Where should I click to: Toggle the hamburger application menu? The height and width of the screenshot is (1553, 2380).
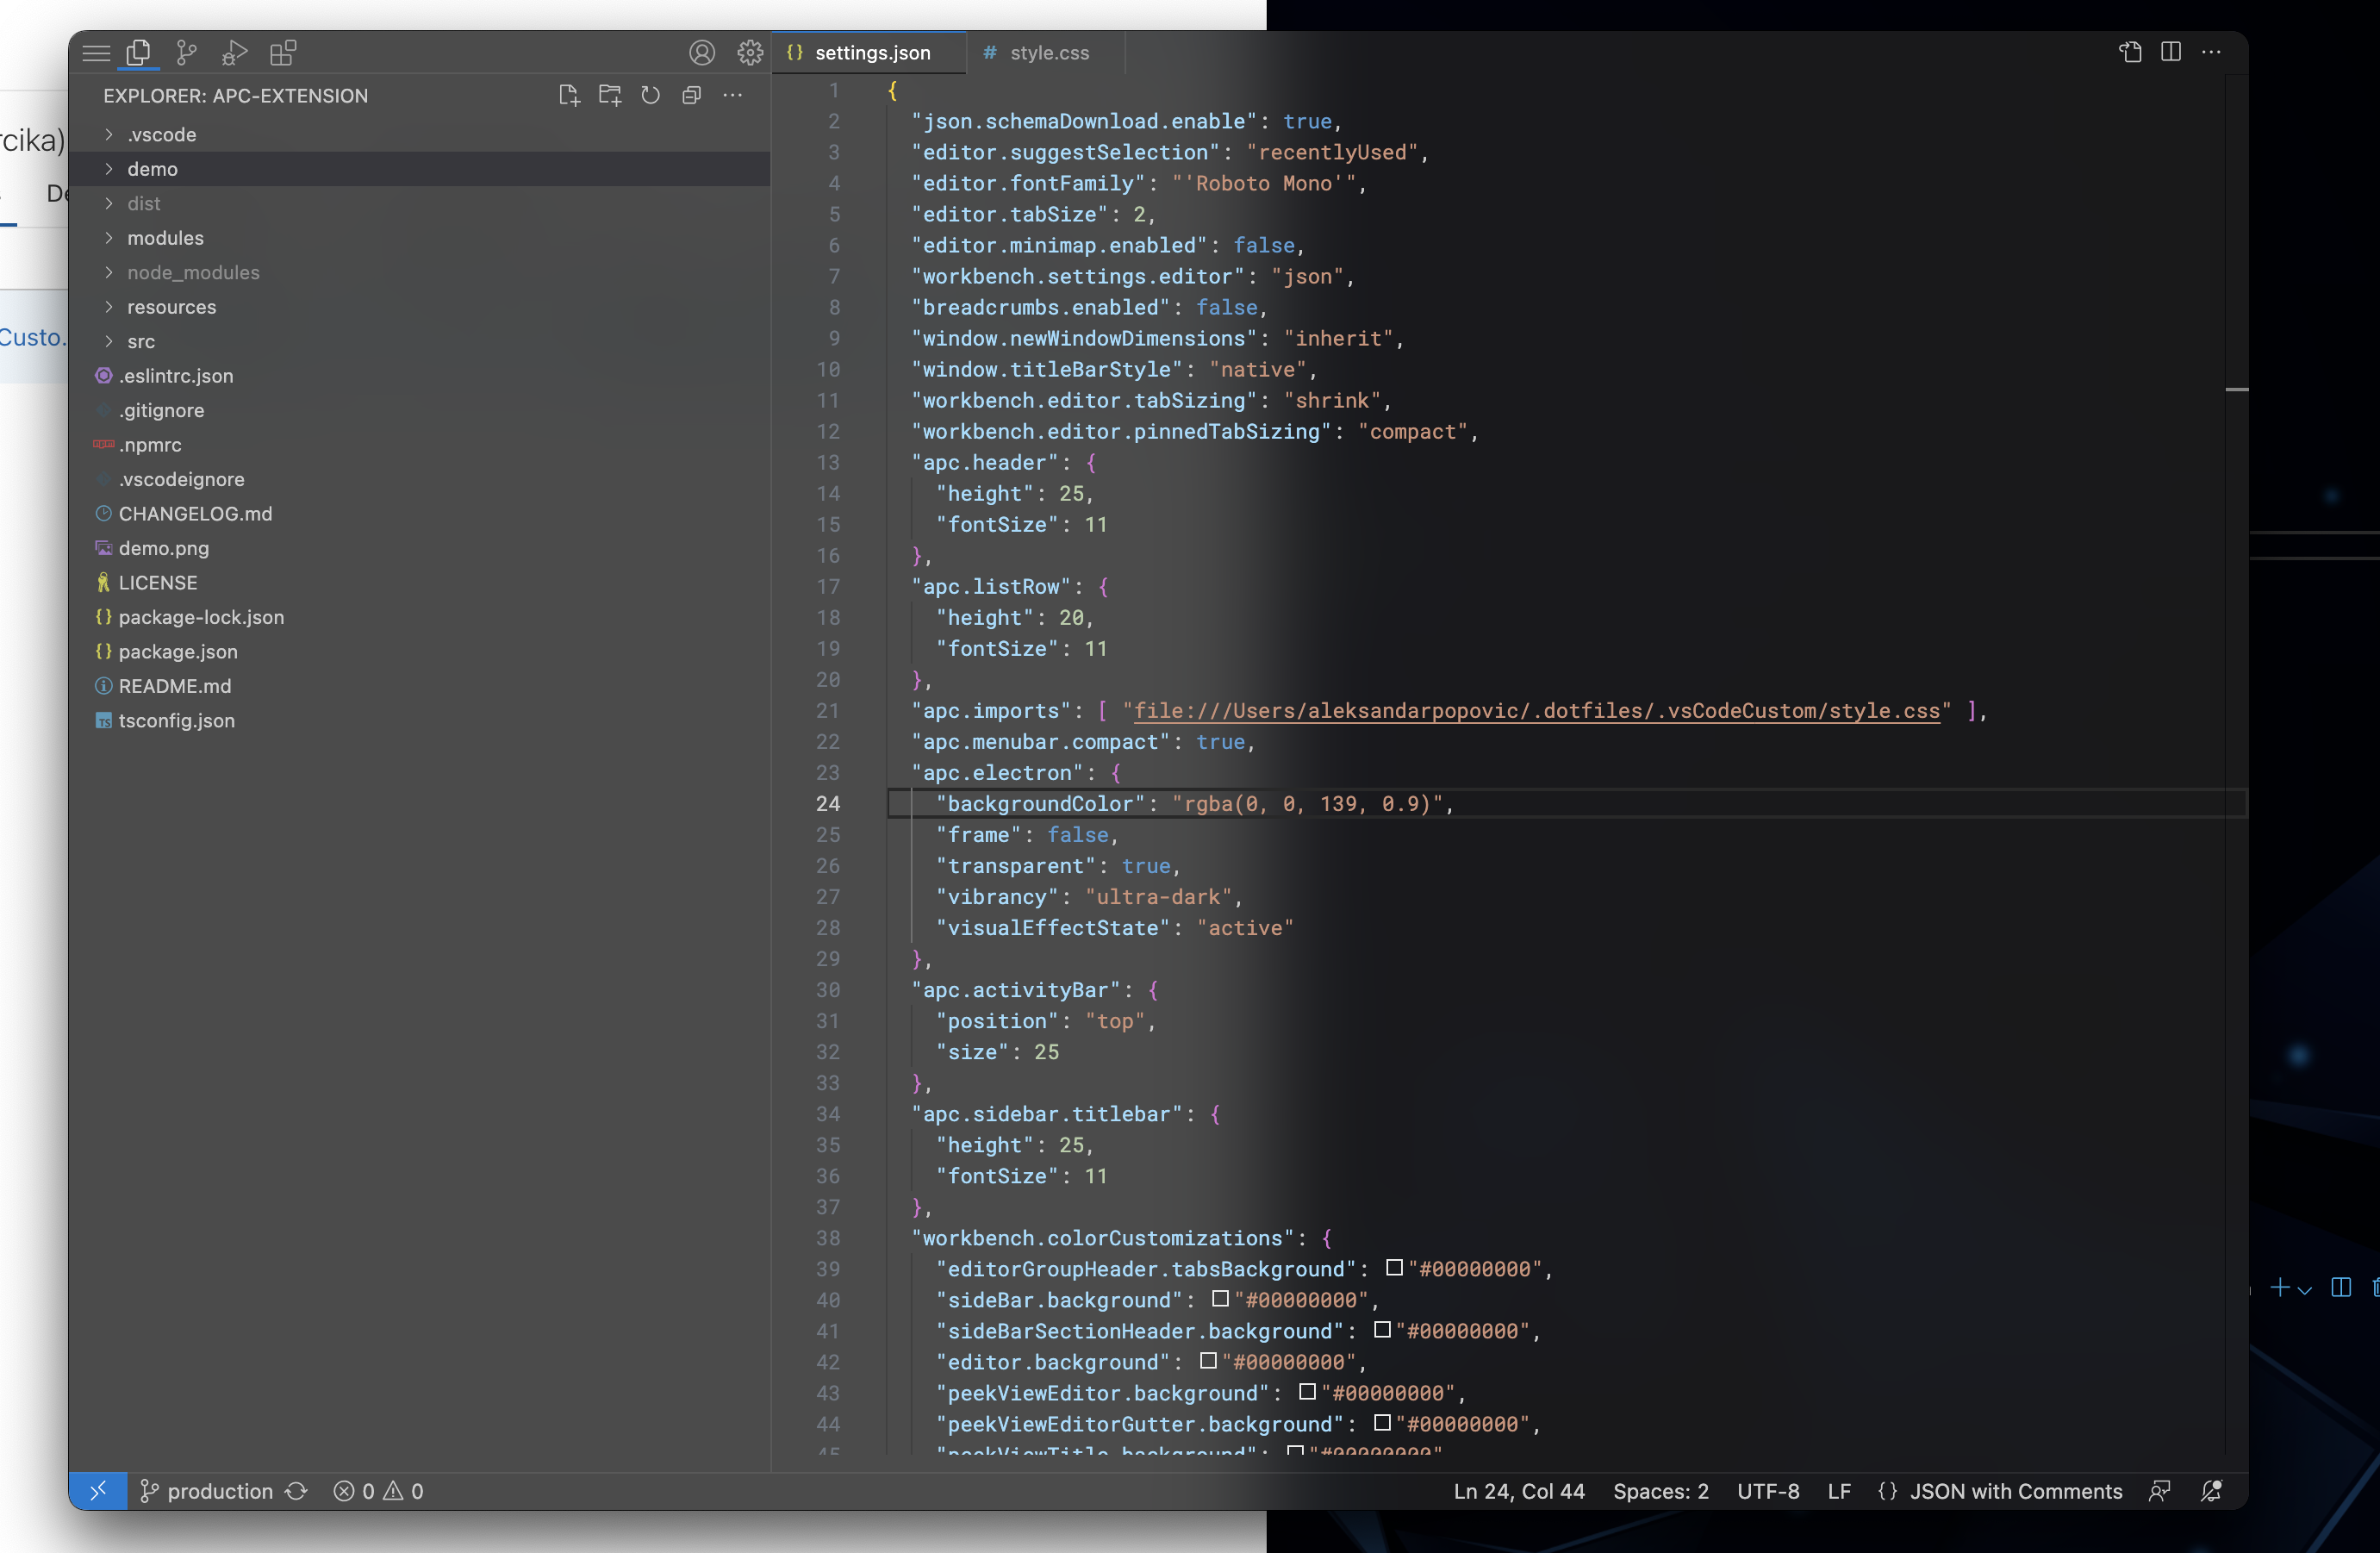(96, 52)
